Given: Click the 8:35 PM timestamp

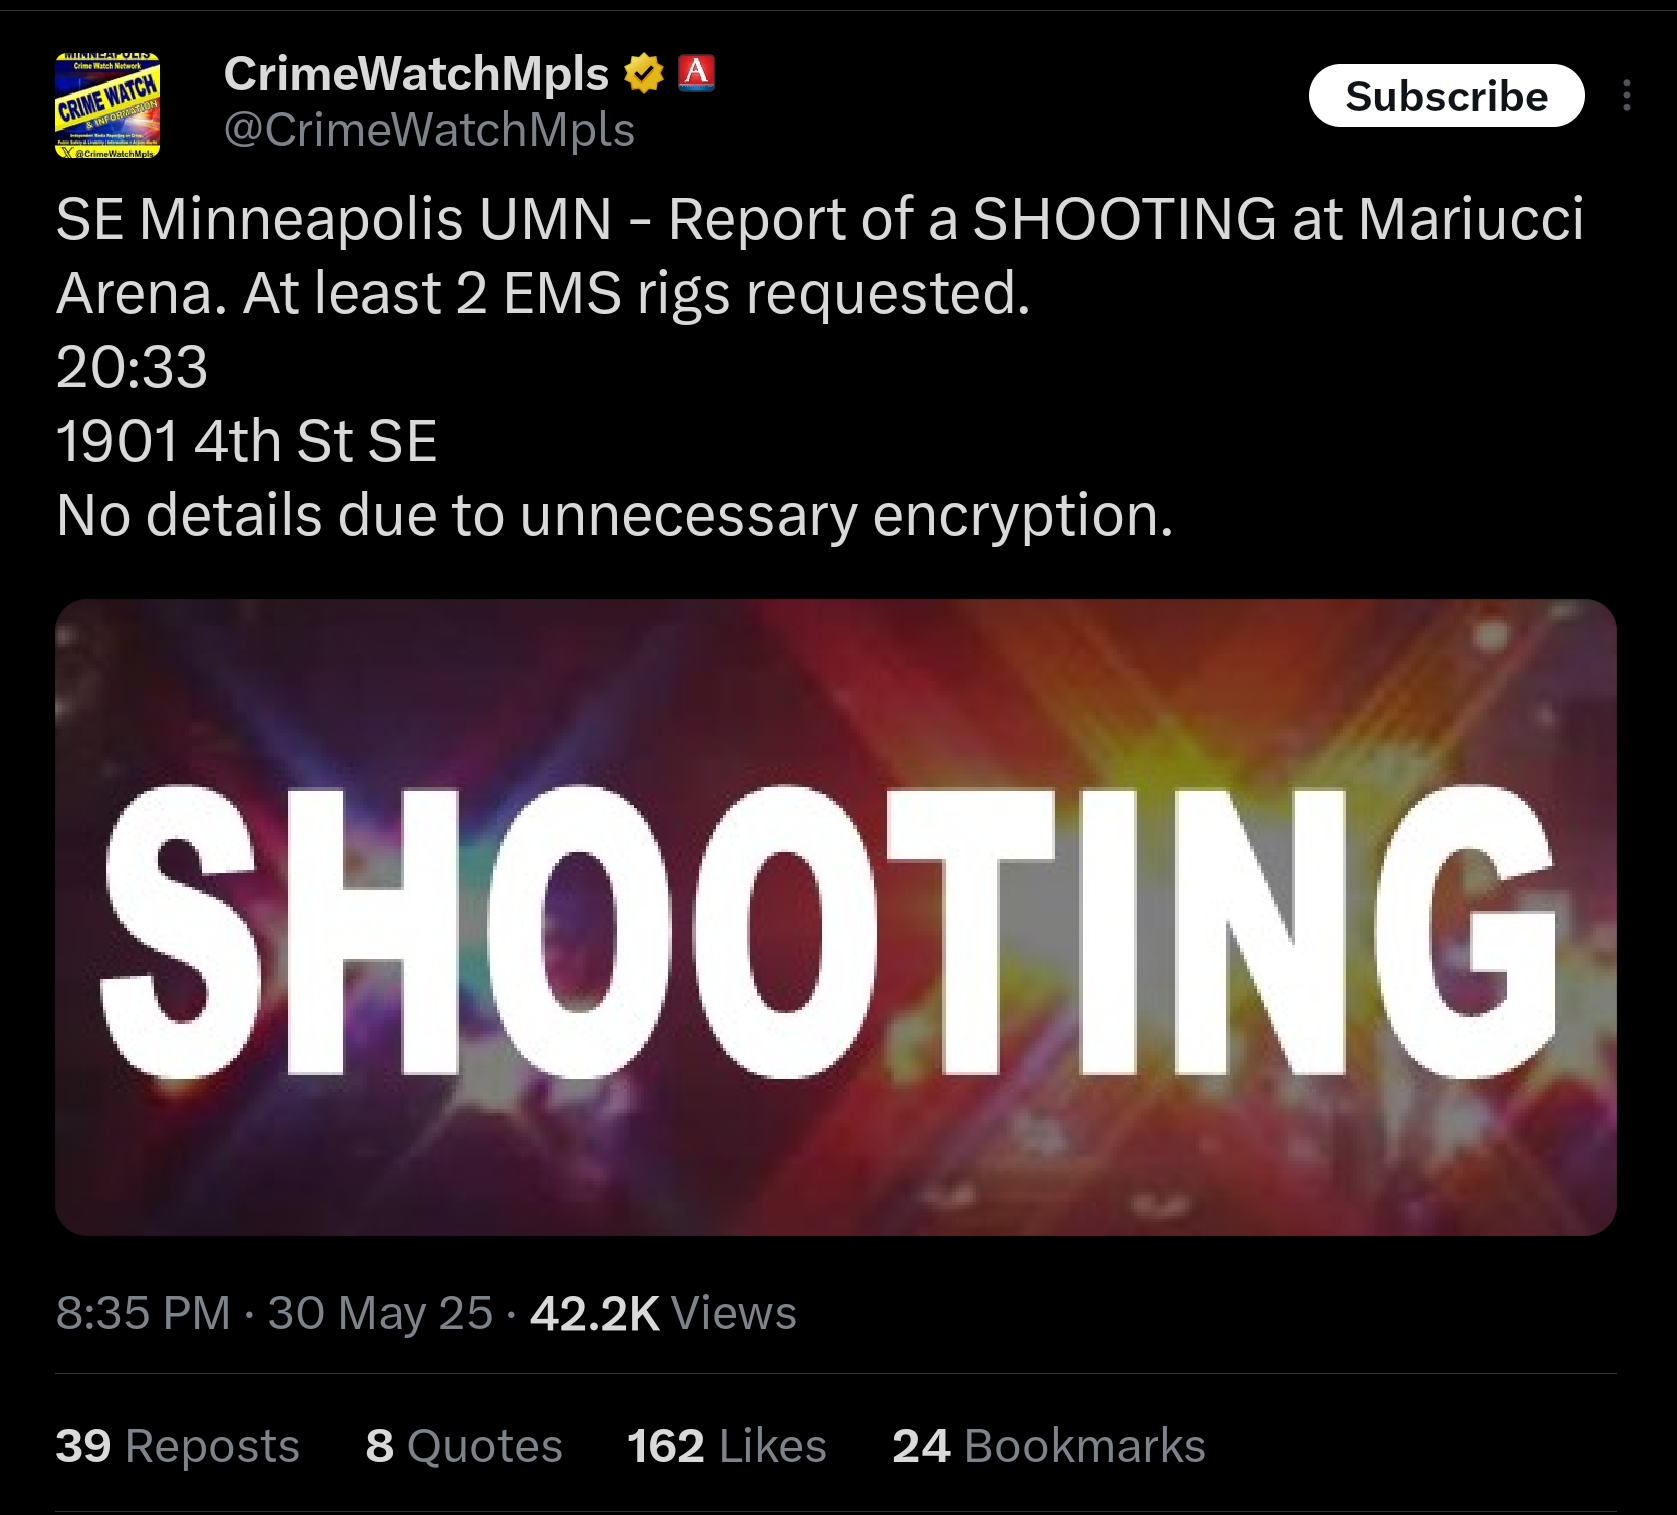Looking at the screenshot, I should click(143, 1313).
